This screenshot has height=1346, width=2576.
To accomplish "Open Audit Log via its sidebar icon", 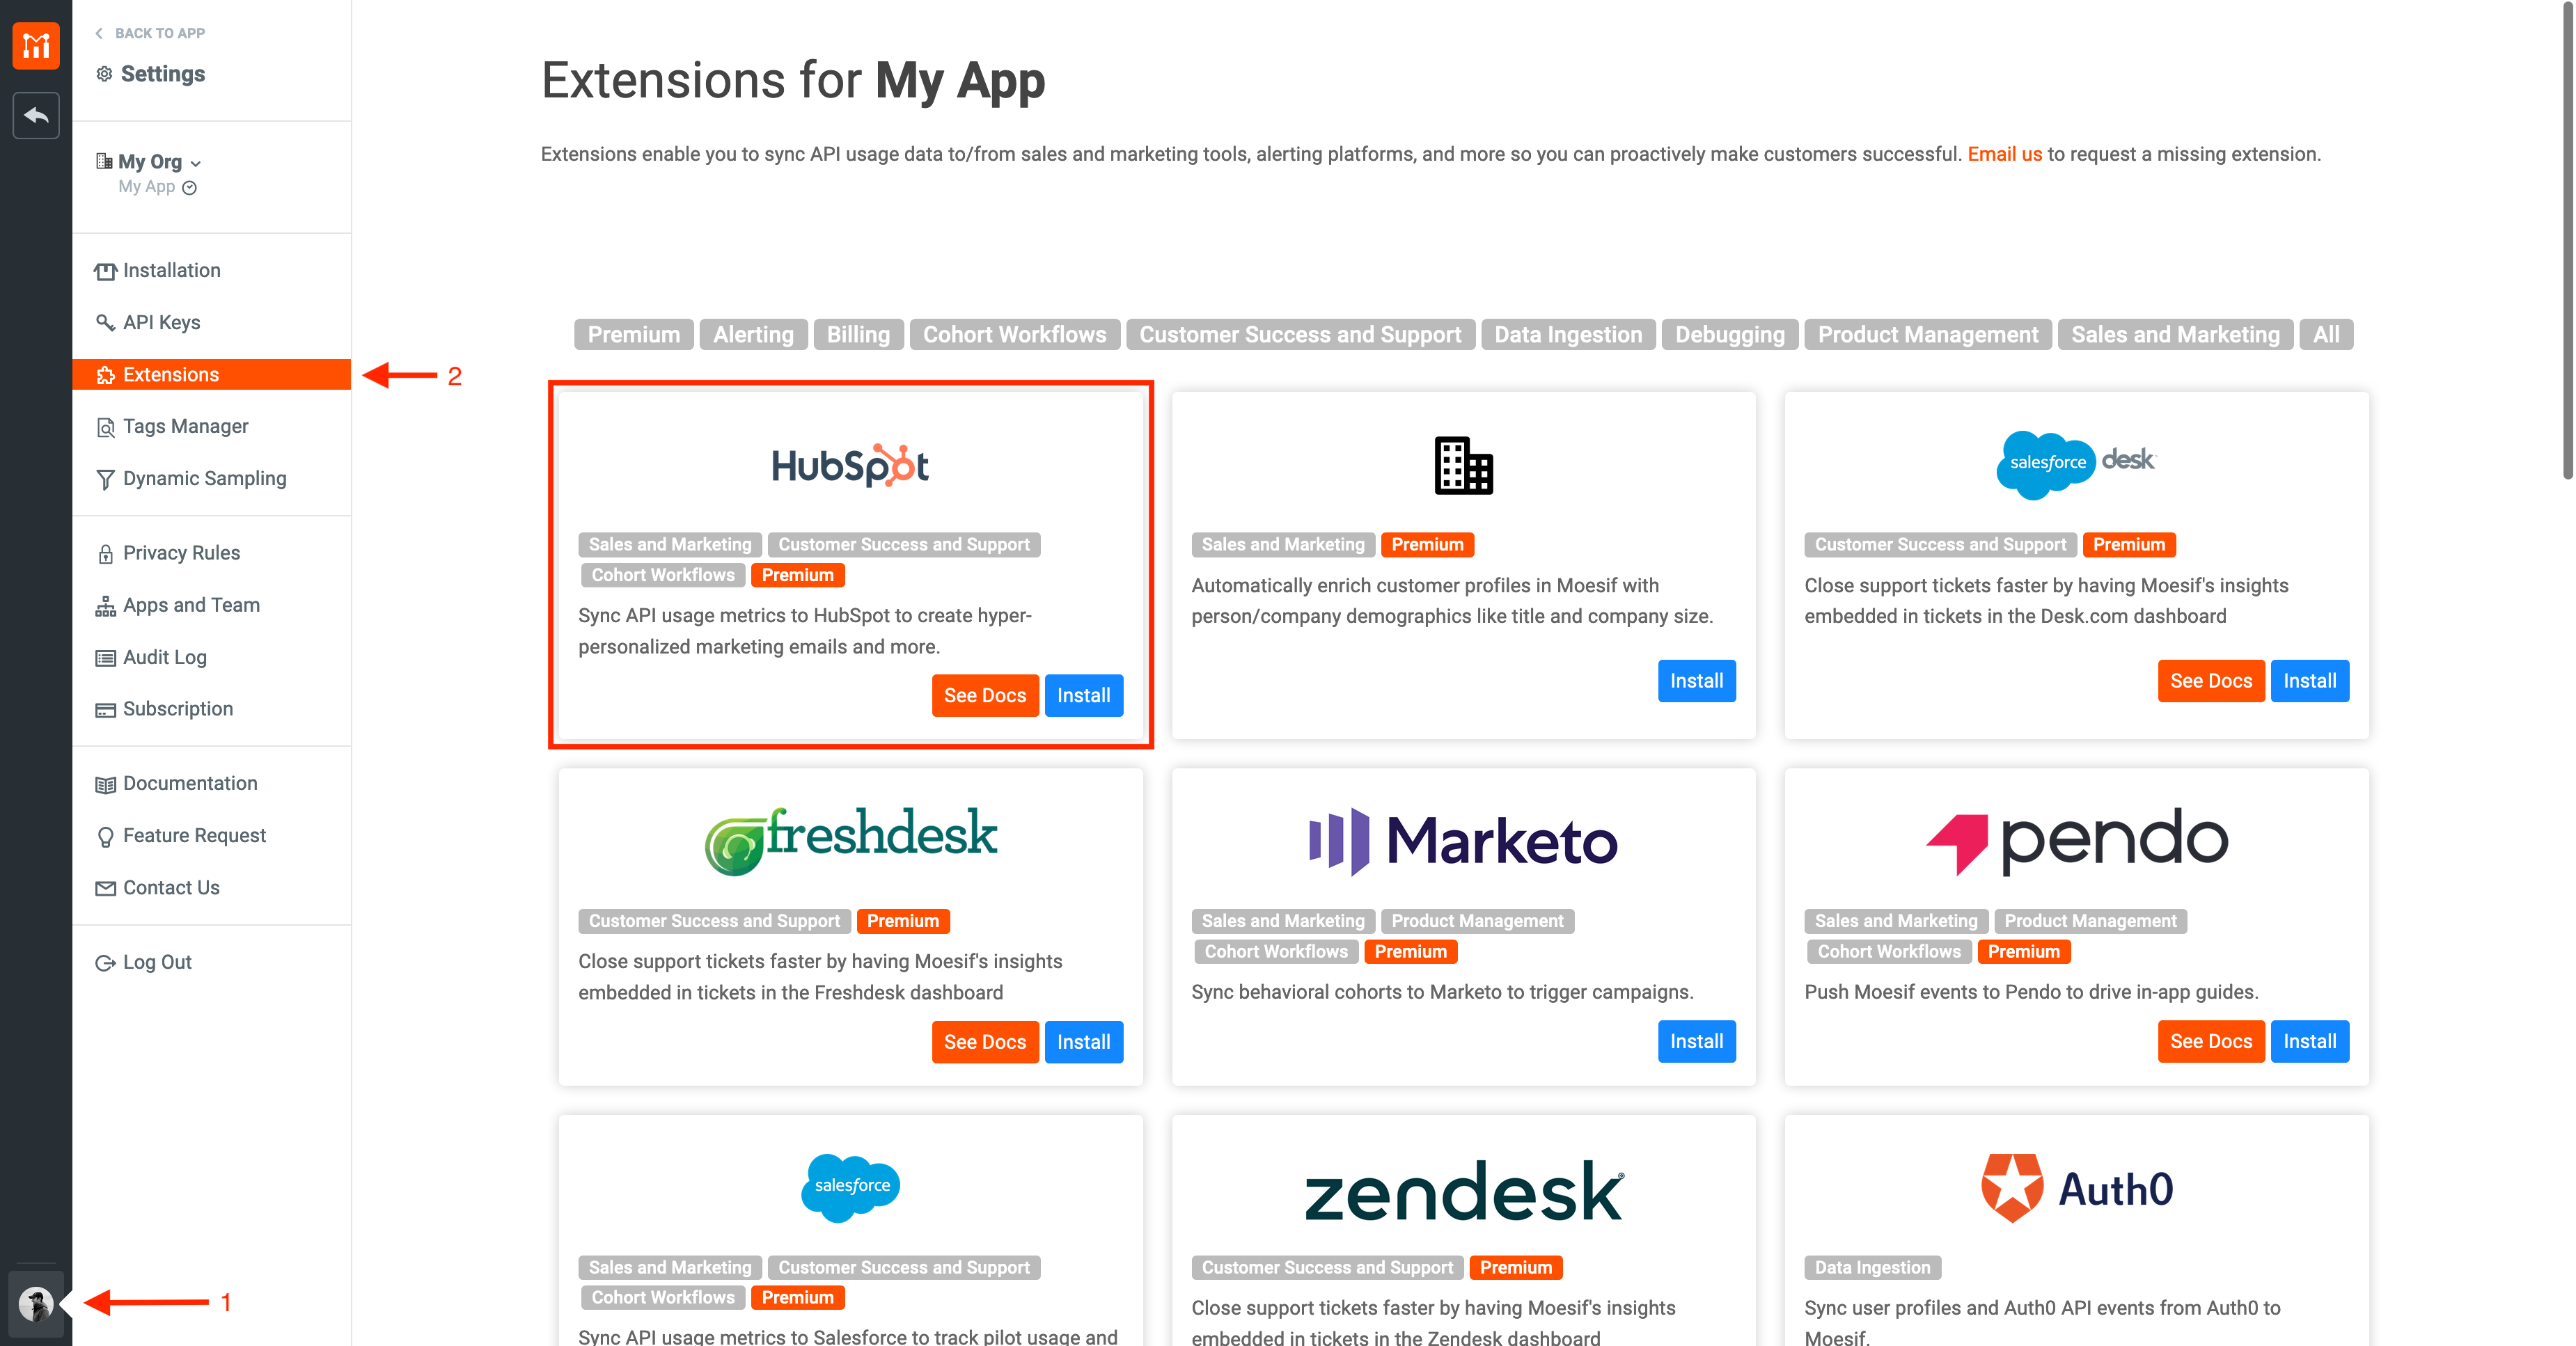I will pos(106,657).
